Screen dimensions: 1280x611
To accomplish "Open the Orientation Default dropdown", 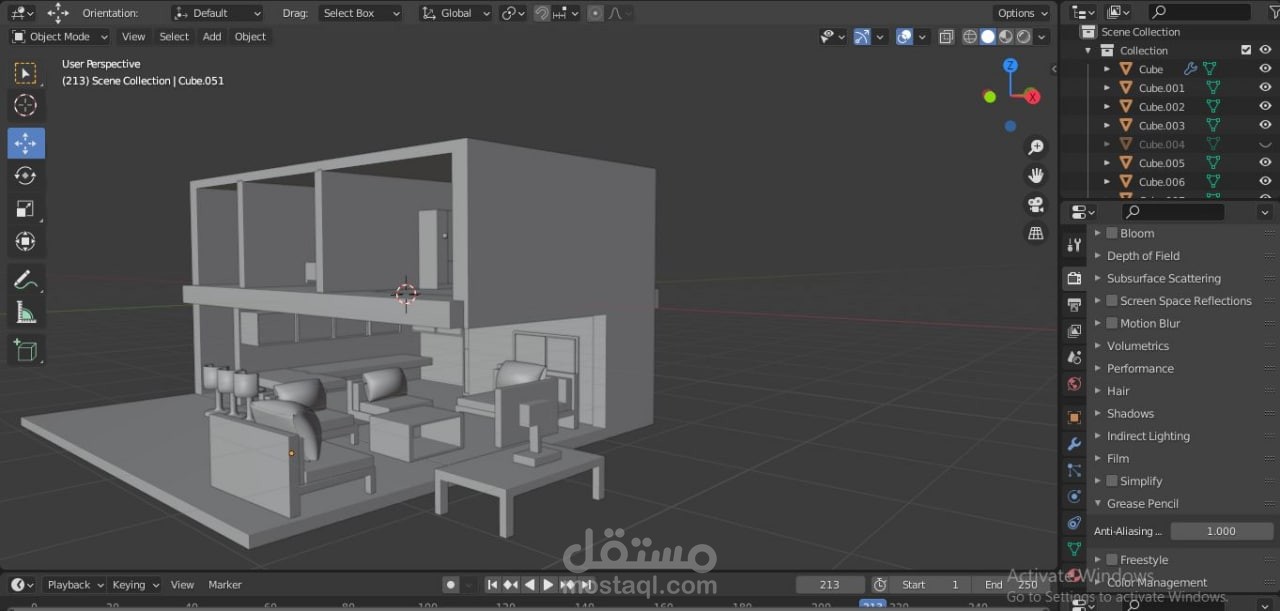I will pos(217,13).
